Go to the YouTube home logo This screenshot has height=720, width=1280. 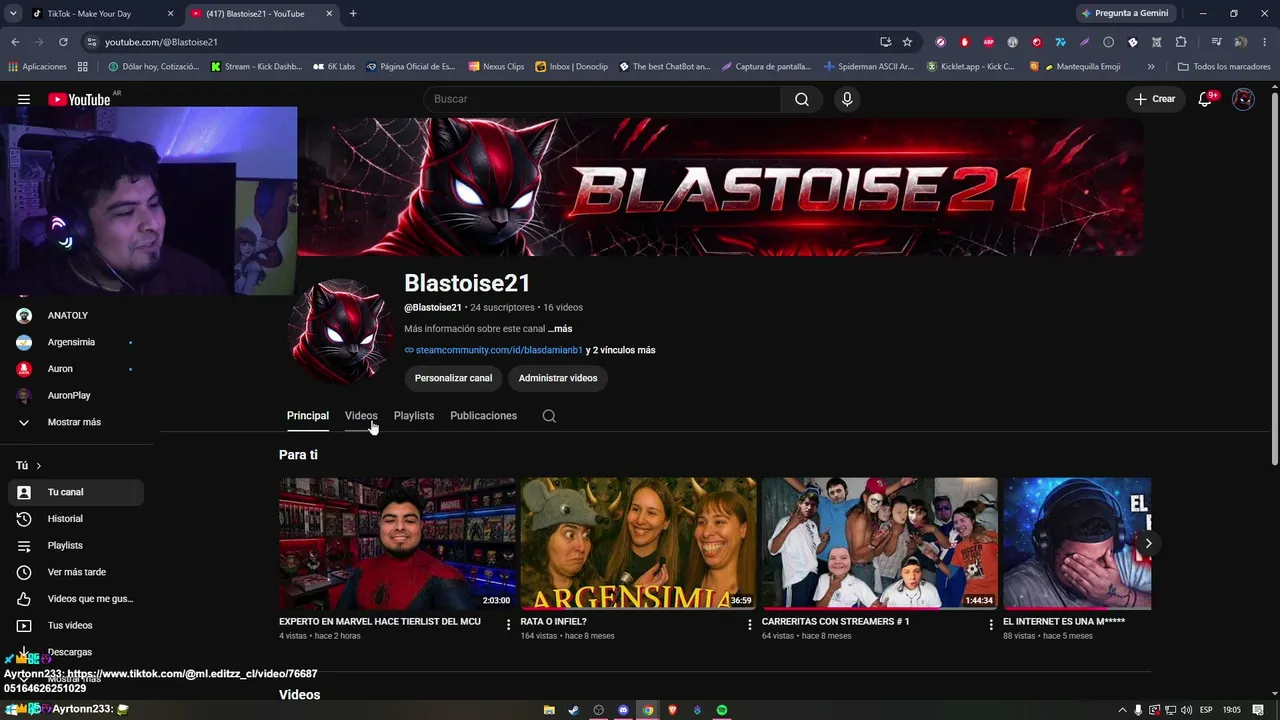click(79, 99)
